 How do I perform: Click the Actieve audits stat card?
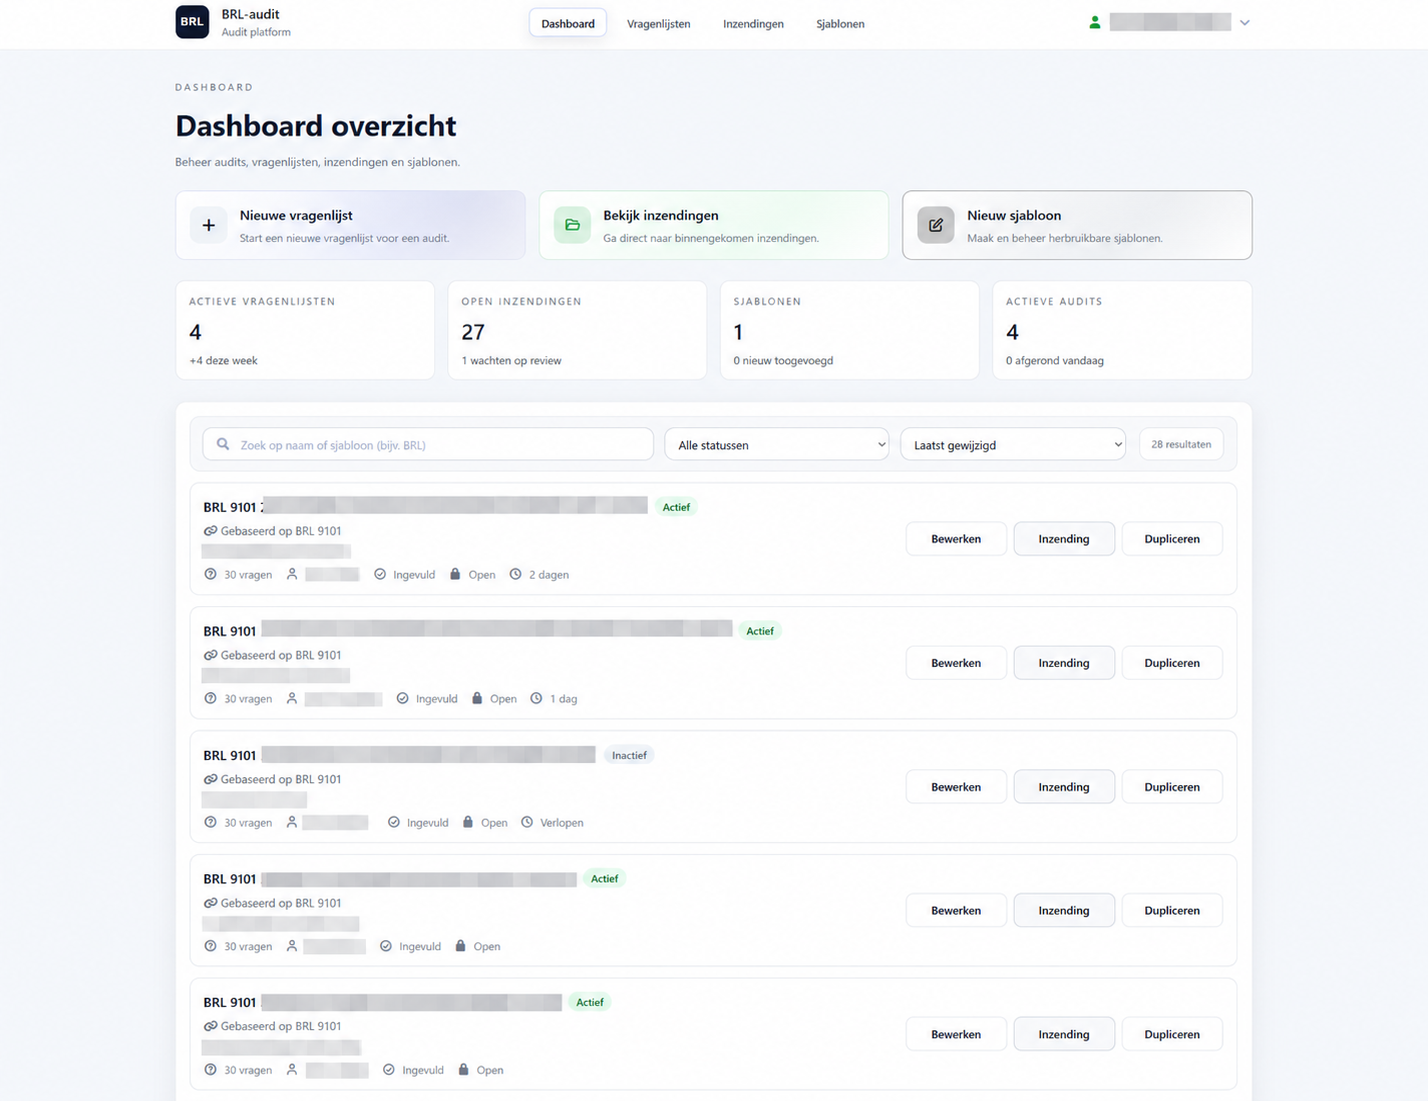[1122, 330]
